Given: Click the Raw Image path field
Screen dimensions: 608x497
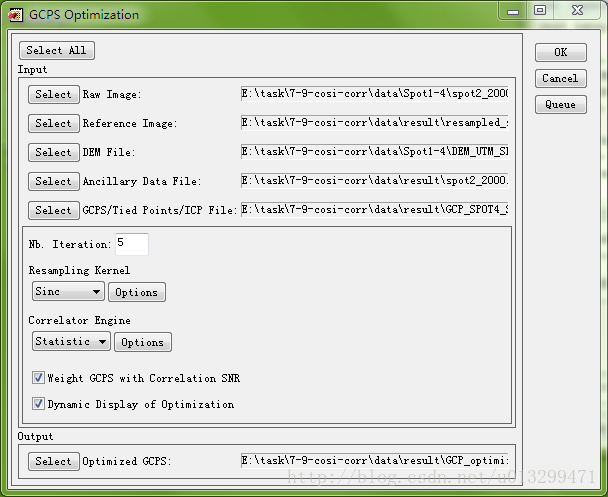Looking at the screenshot, I should pyautogui.click(x=375, y=94).
